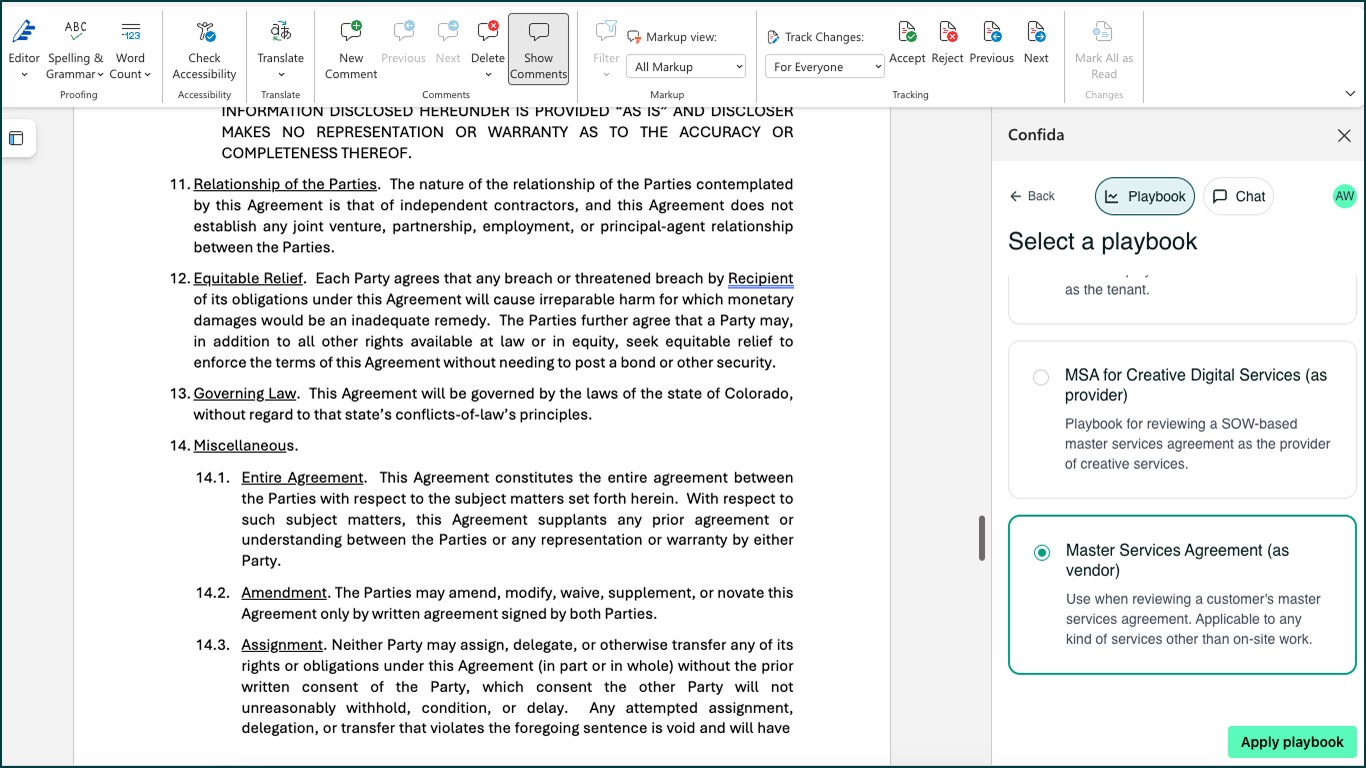This screenshot has height=768, width=1366.
Task: Open the Editor proofing tool
Action: point(24,40)
